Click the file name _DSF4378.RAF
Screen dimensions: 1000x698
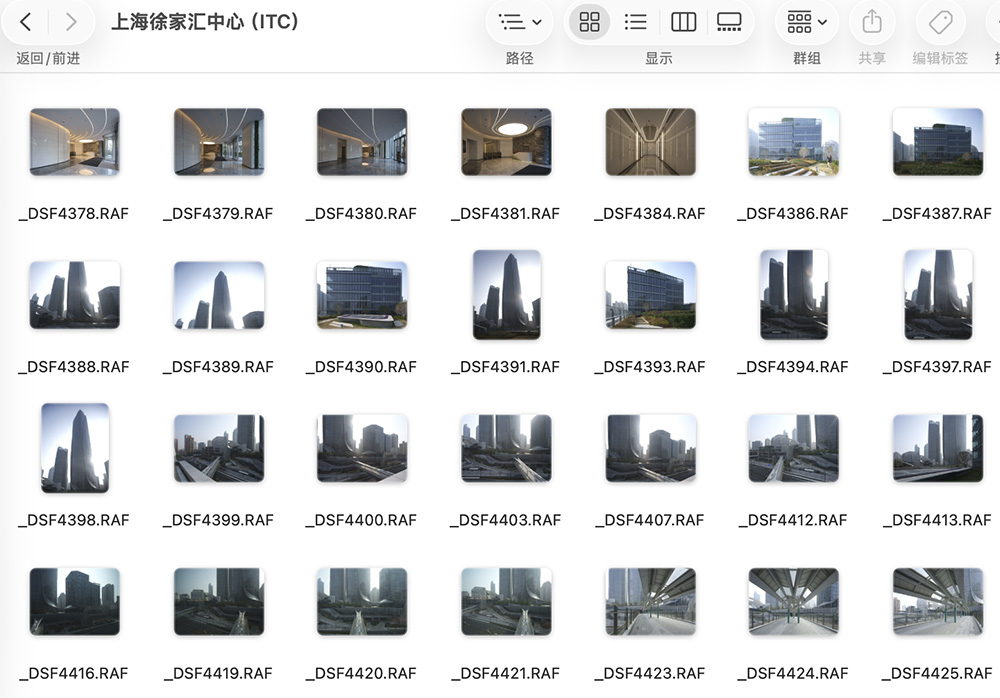(x=74, y=214)
